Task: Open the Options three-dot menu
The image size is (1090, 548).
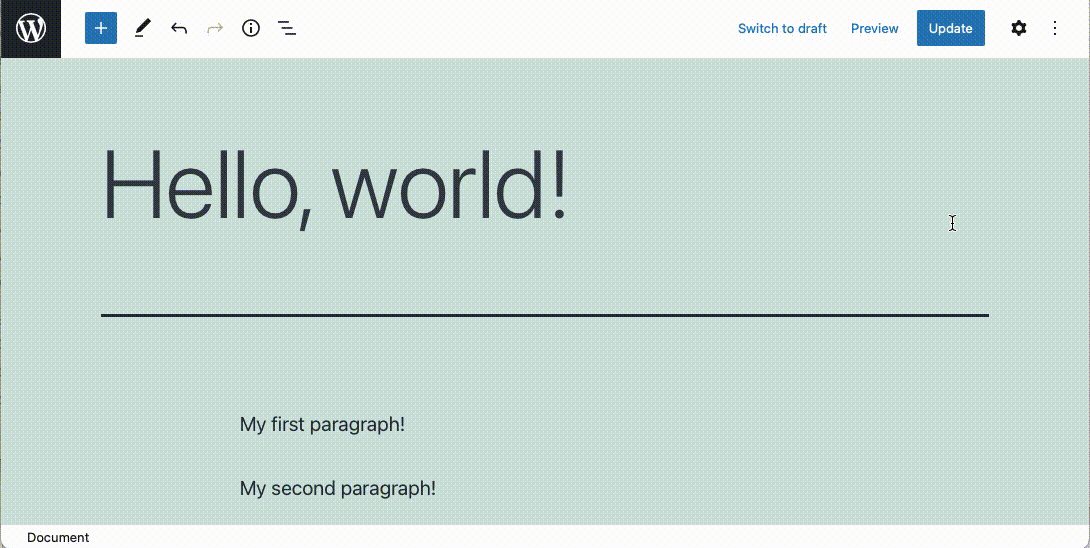Action: (x=1055, y=28)
